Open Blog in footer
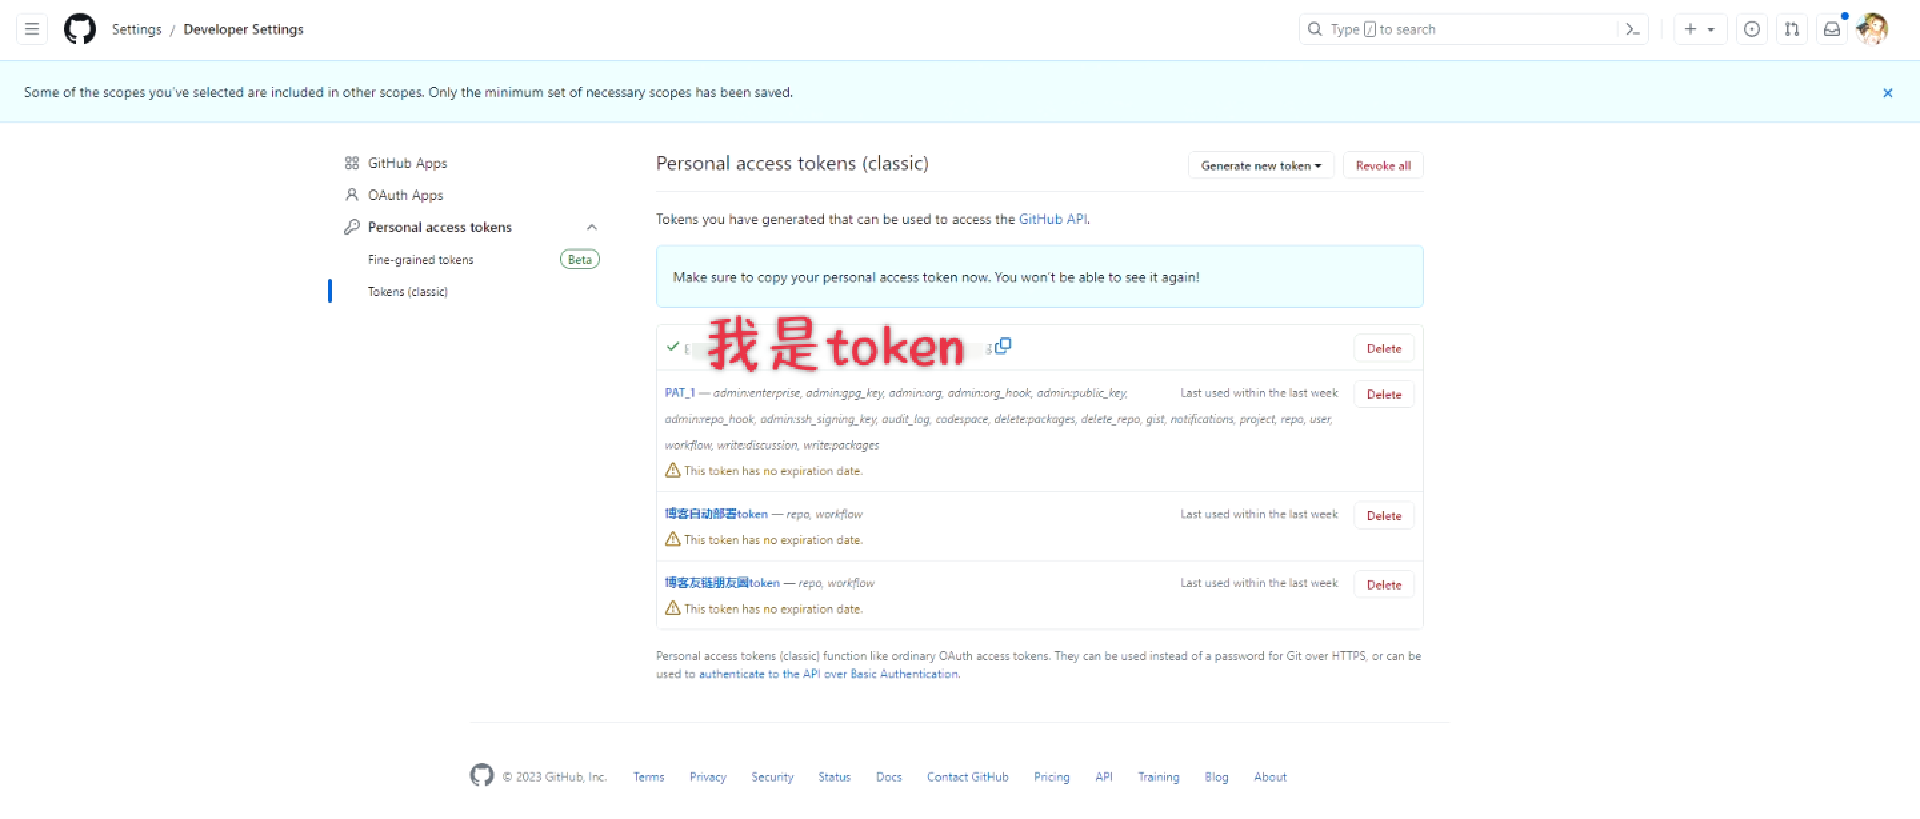This screenshot has width=1920, height=819. click(x=1216, y=777)
